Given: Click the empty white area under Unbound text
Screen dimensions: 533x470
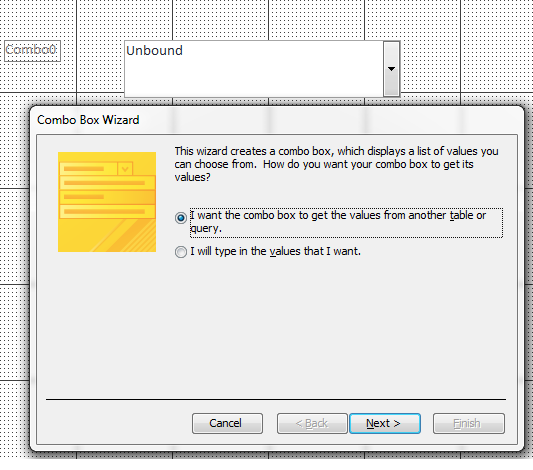Looking at the screenshot, I should coord(254,78).
